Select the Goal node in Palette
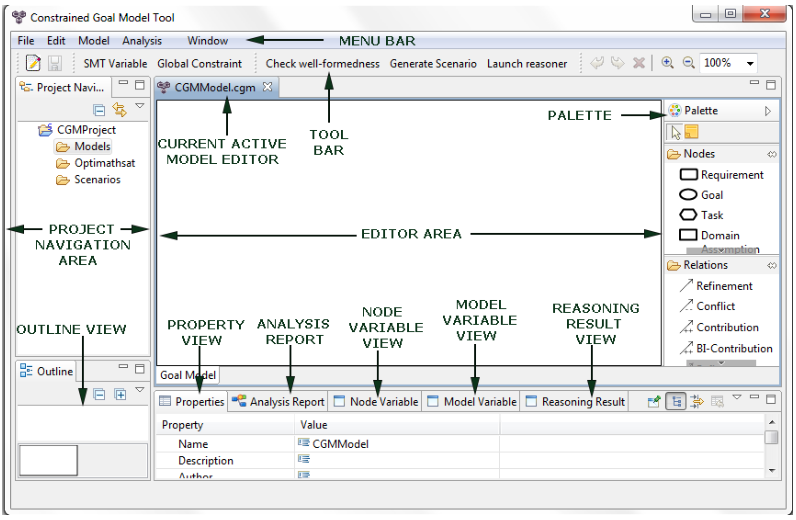This screenshot has height=520, width=796. pos(701,195)
